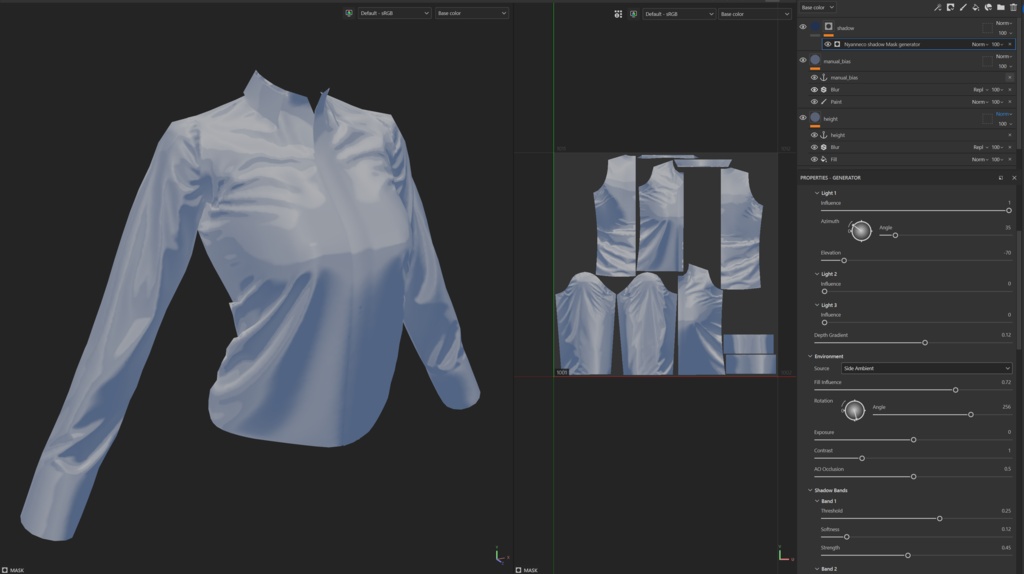Screen dimensions: 1024x574
Task: Open Default - sRGB dropdown in 3D viewport
Action: coord(394,13)
